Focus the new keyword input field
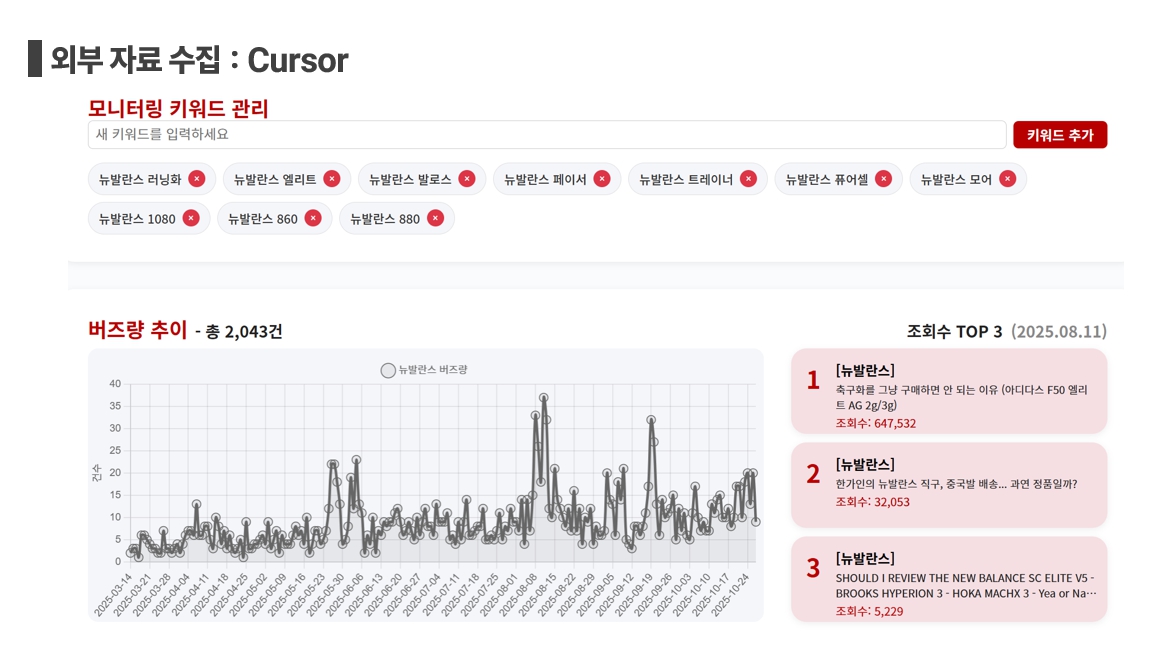1149x648 pixels. (546, 135)
